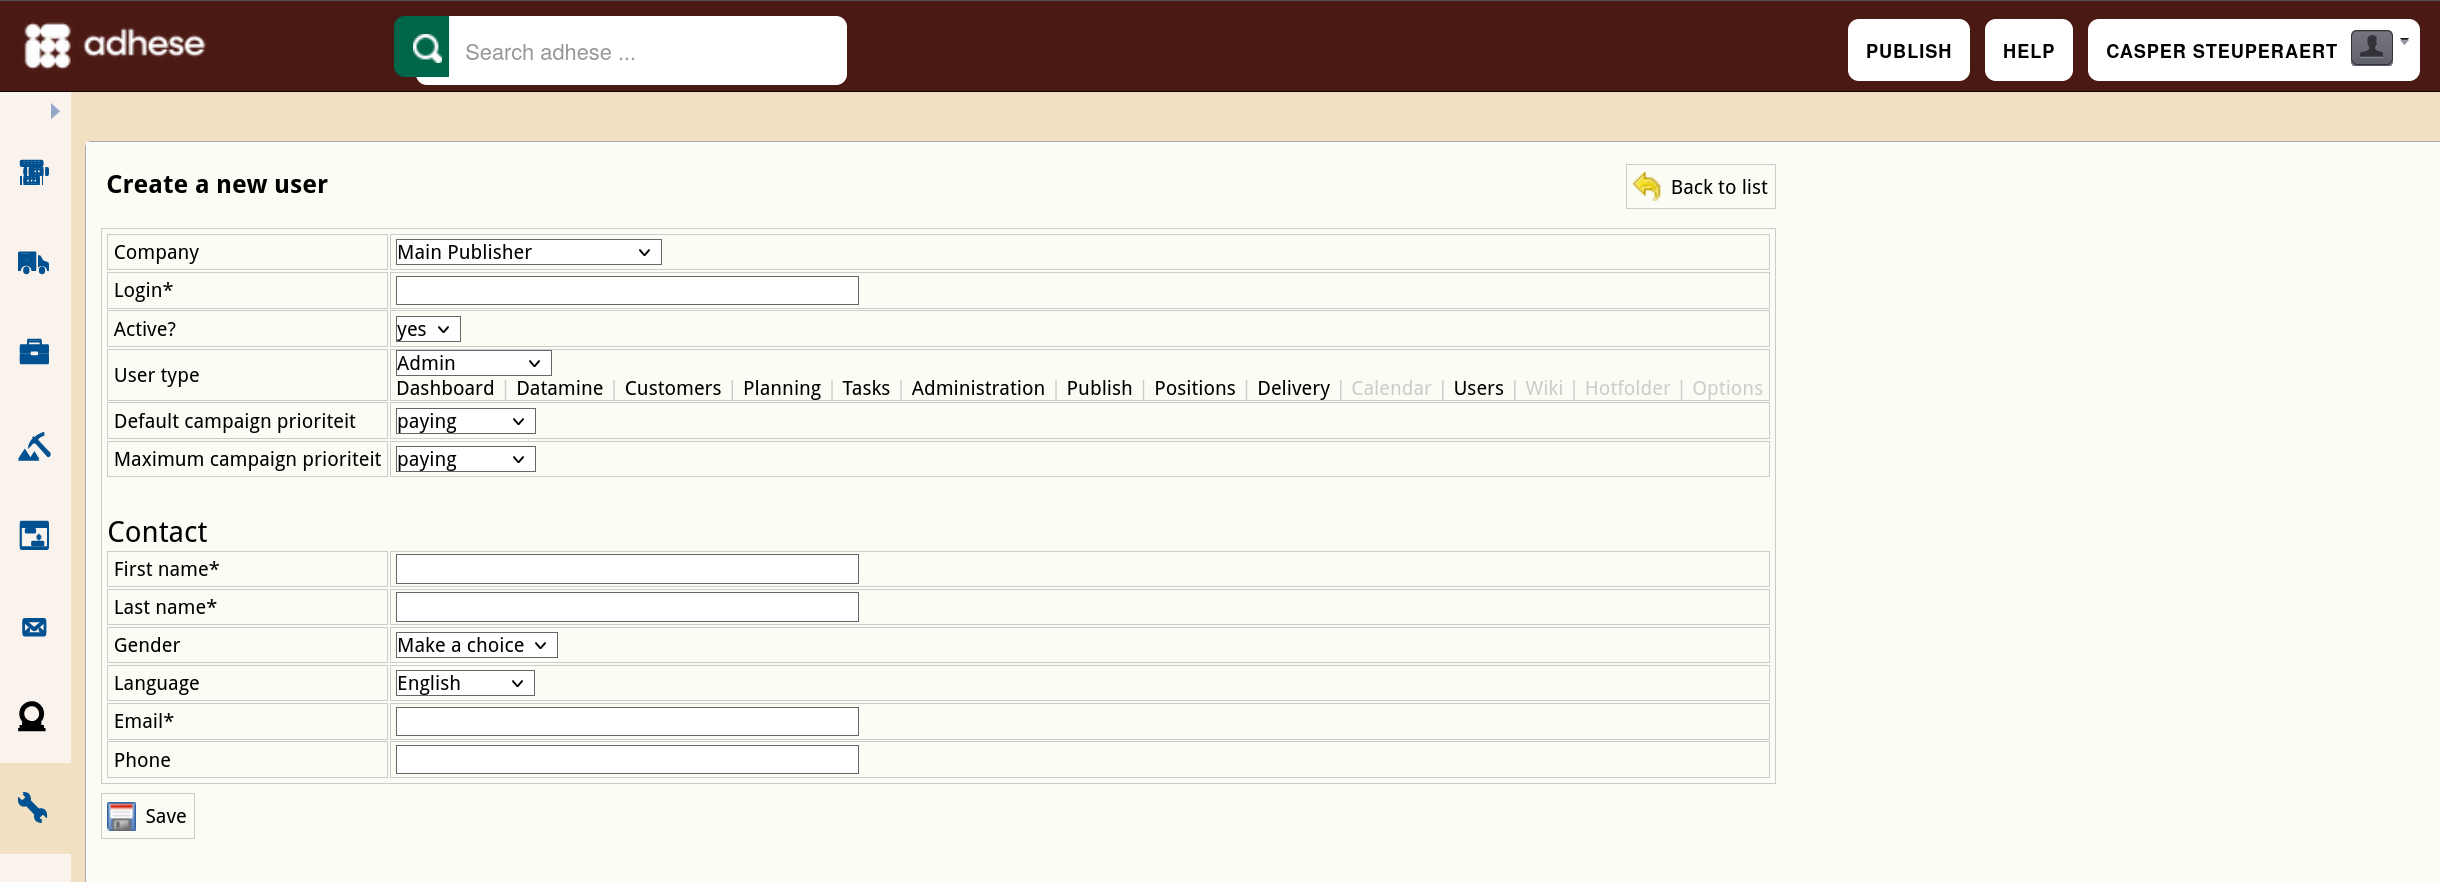Image resolution: width=2440 pixels, height=882 pixels.
Task: Open the Language dropdown
Action: coord(465,683)
